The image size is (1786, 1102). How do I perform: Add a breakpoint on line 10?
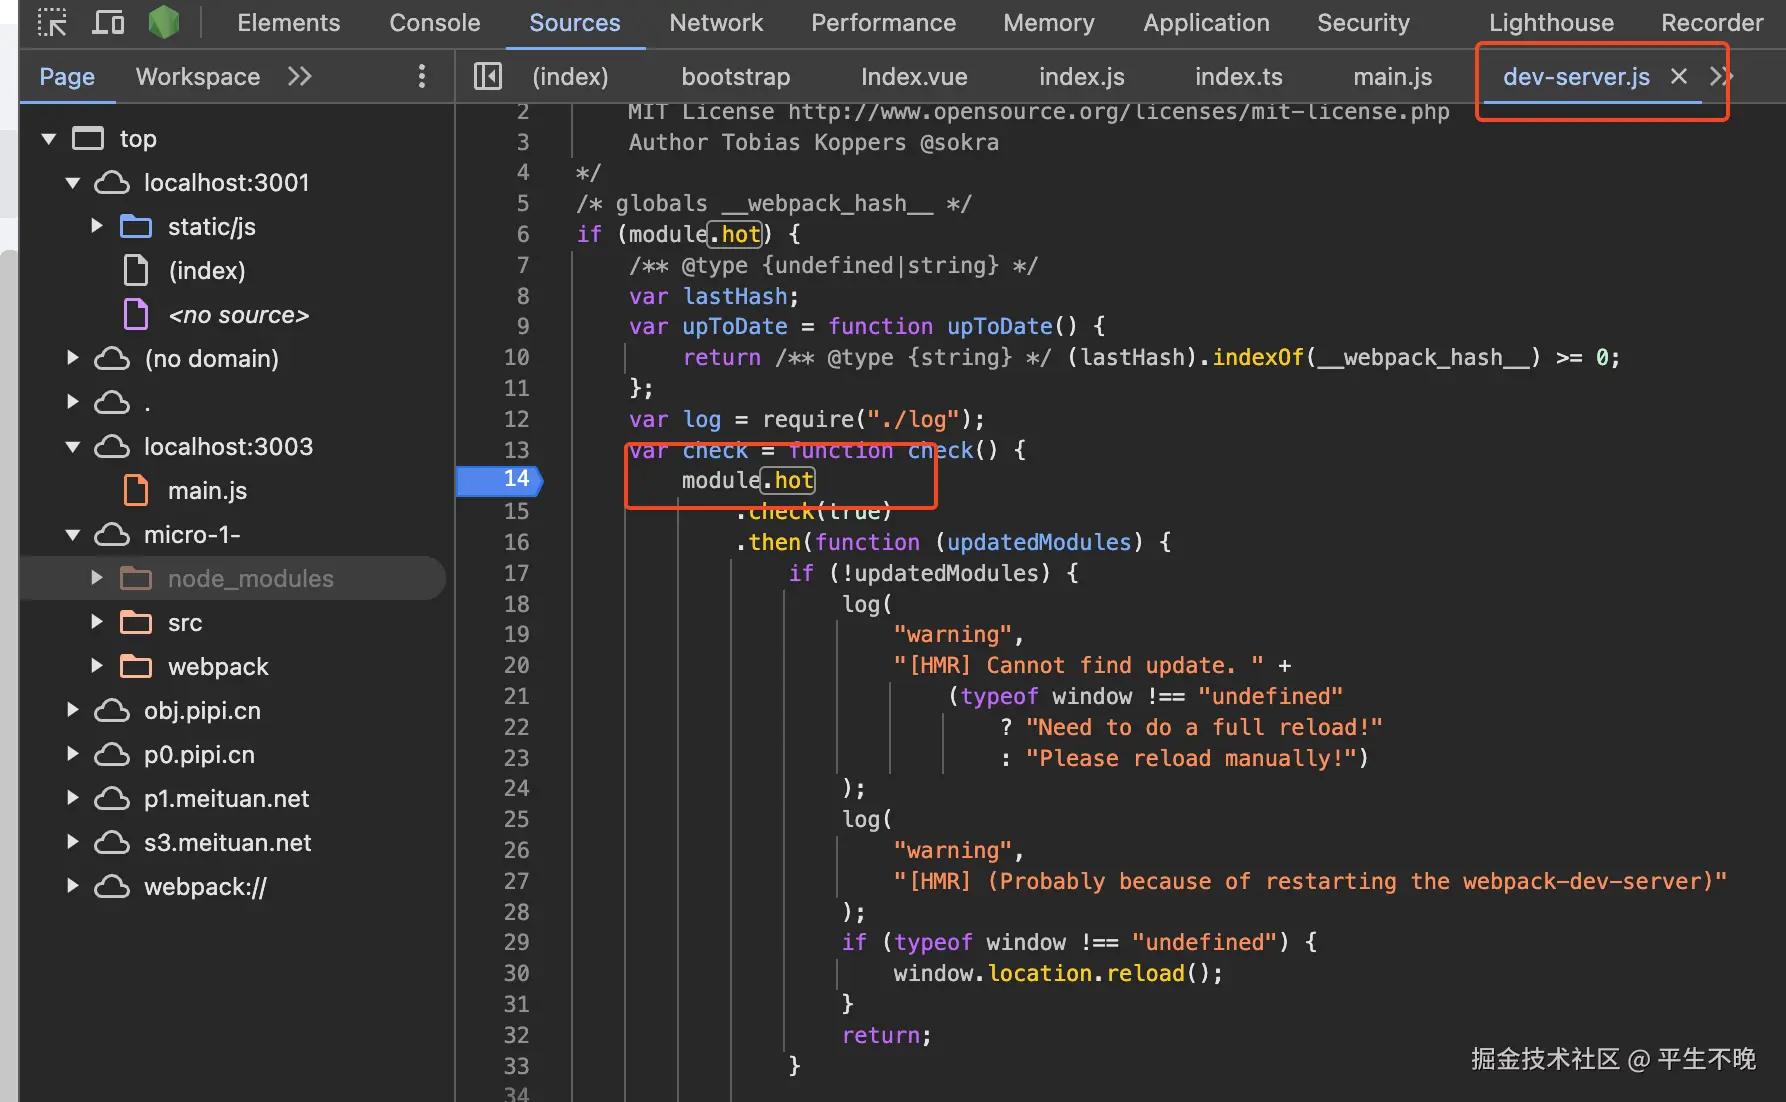(x=516, y=357)
